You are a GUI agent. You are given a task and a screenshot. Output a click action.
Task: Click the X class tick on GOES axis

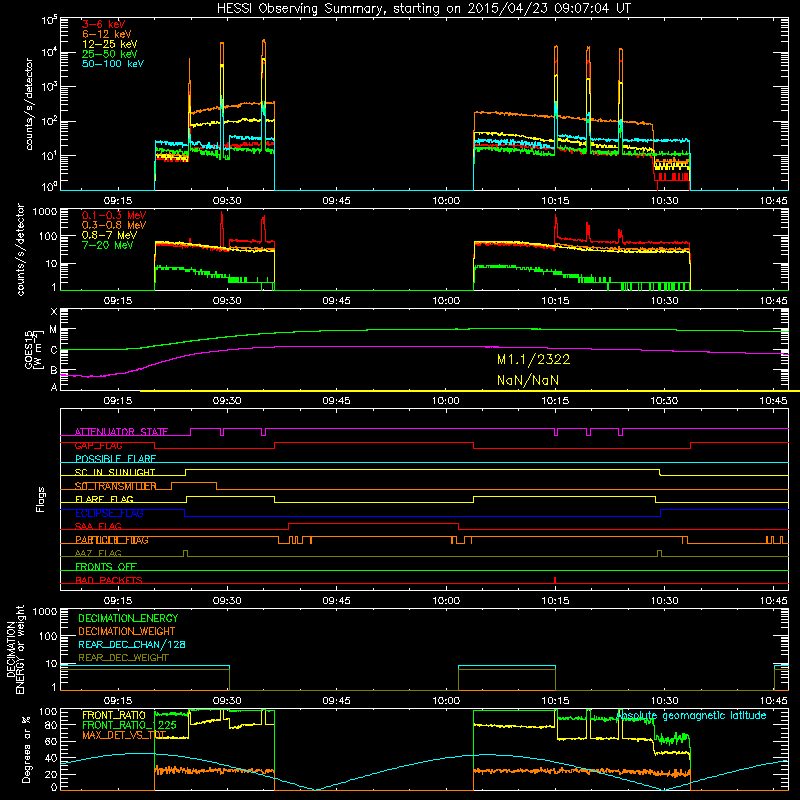54,312
